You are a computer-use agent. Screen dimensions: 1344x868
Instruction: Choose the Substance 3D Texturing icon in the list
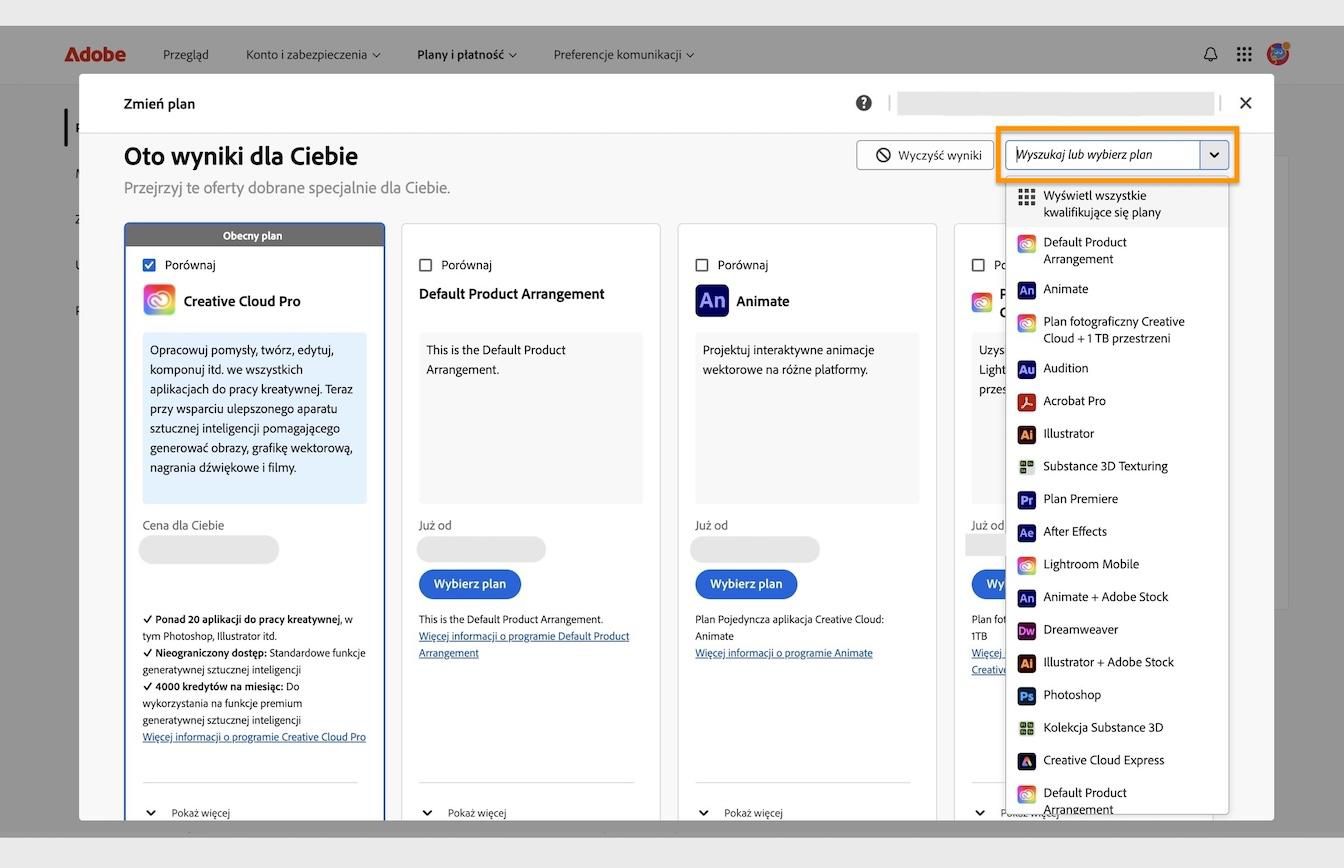(x=1026, y=467)
